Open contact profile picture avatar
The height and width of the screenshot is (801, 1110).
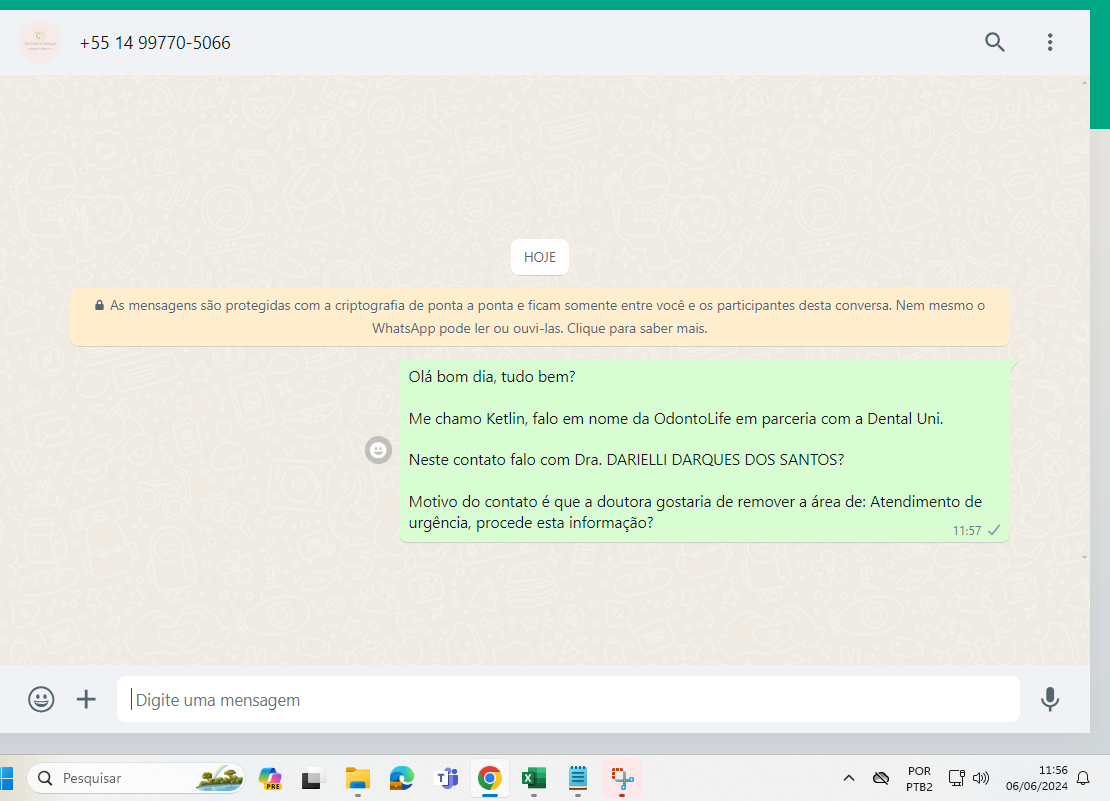pyautogui.click(x=40, y=42)
